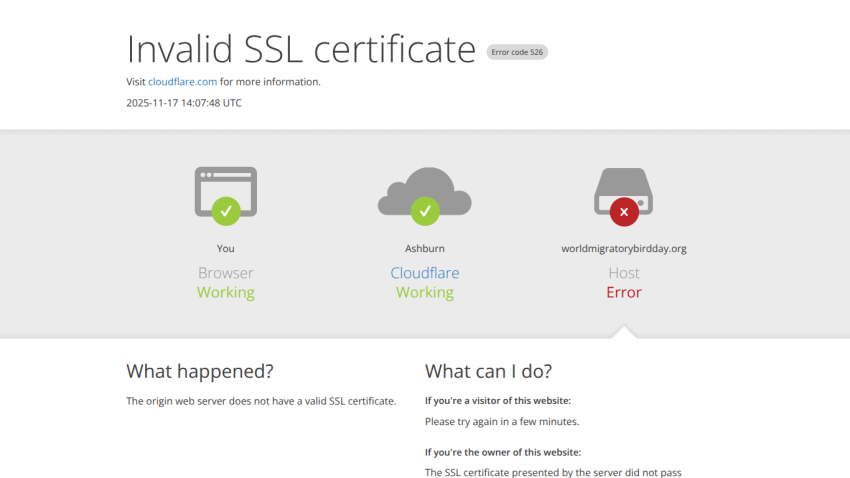Click the gray Browser label
850x478 pixels.
point(226,273)
